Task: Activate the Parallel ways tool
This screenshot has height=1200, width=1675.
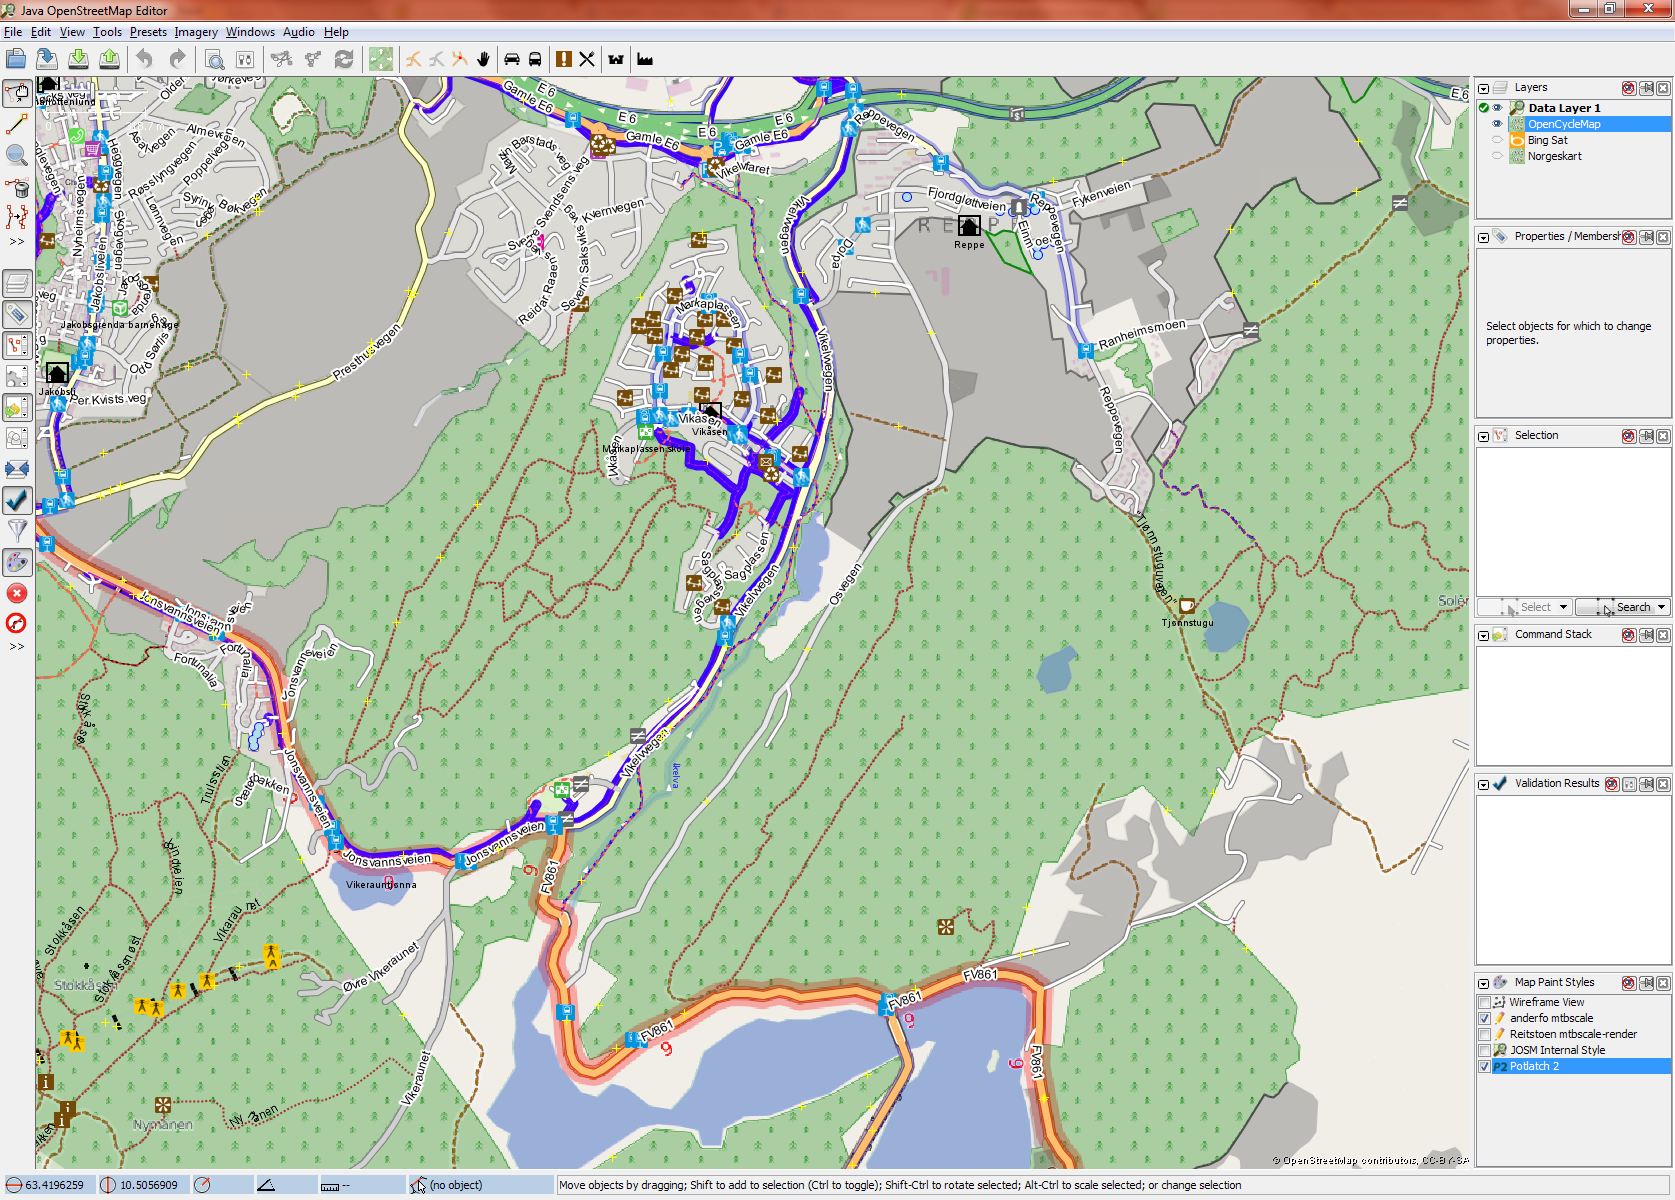Action: pos(17,217)
